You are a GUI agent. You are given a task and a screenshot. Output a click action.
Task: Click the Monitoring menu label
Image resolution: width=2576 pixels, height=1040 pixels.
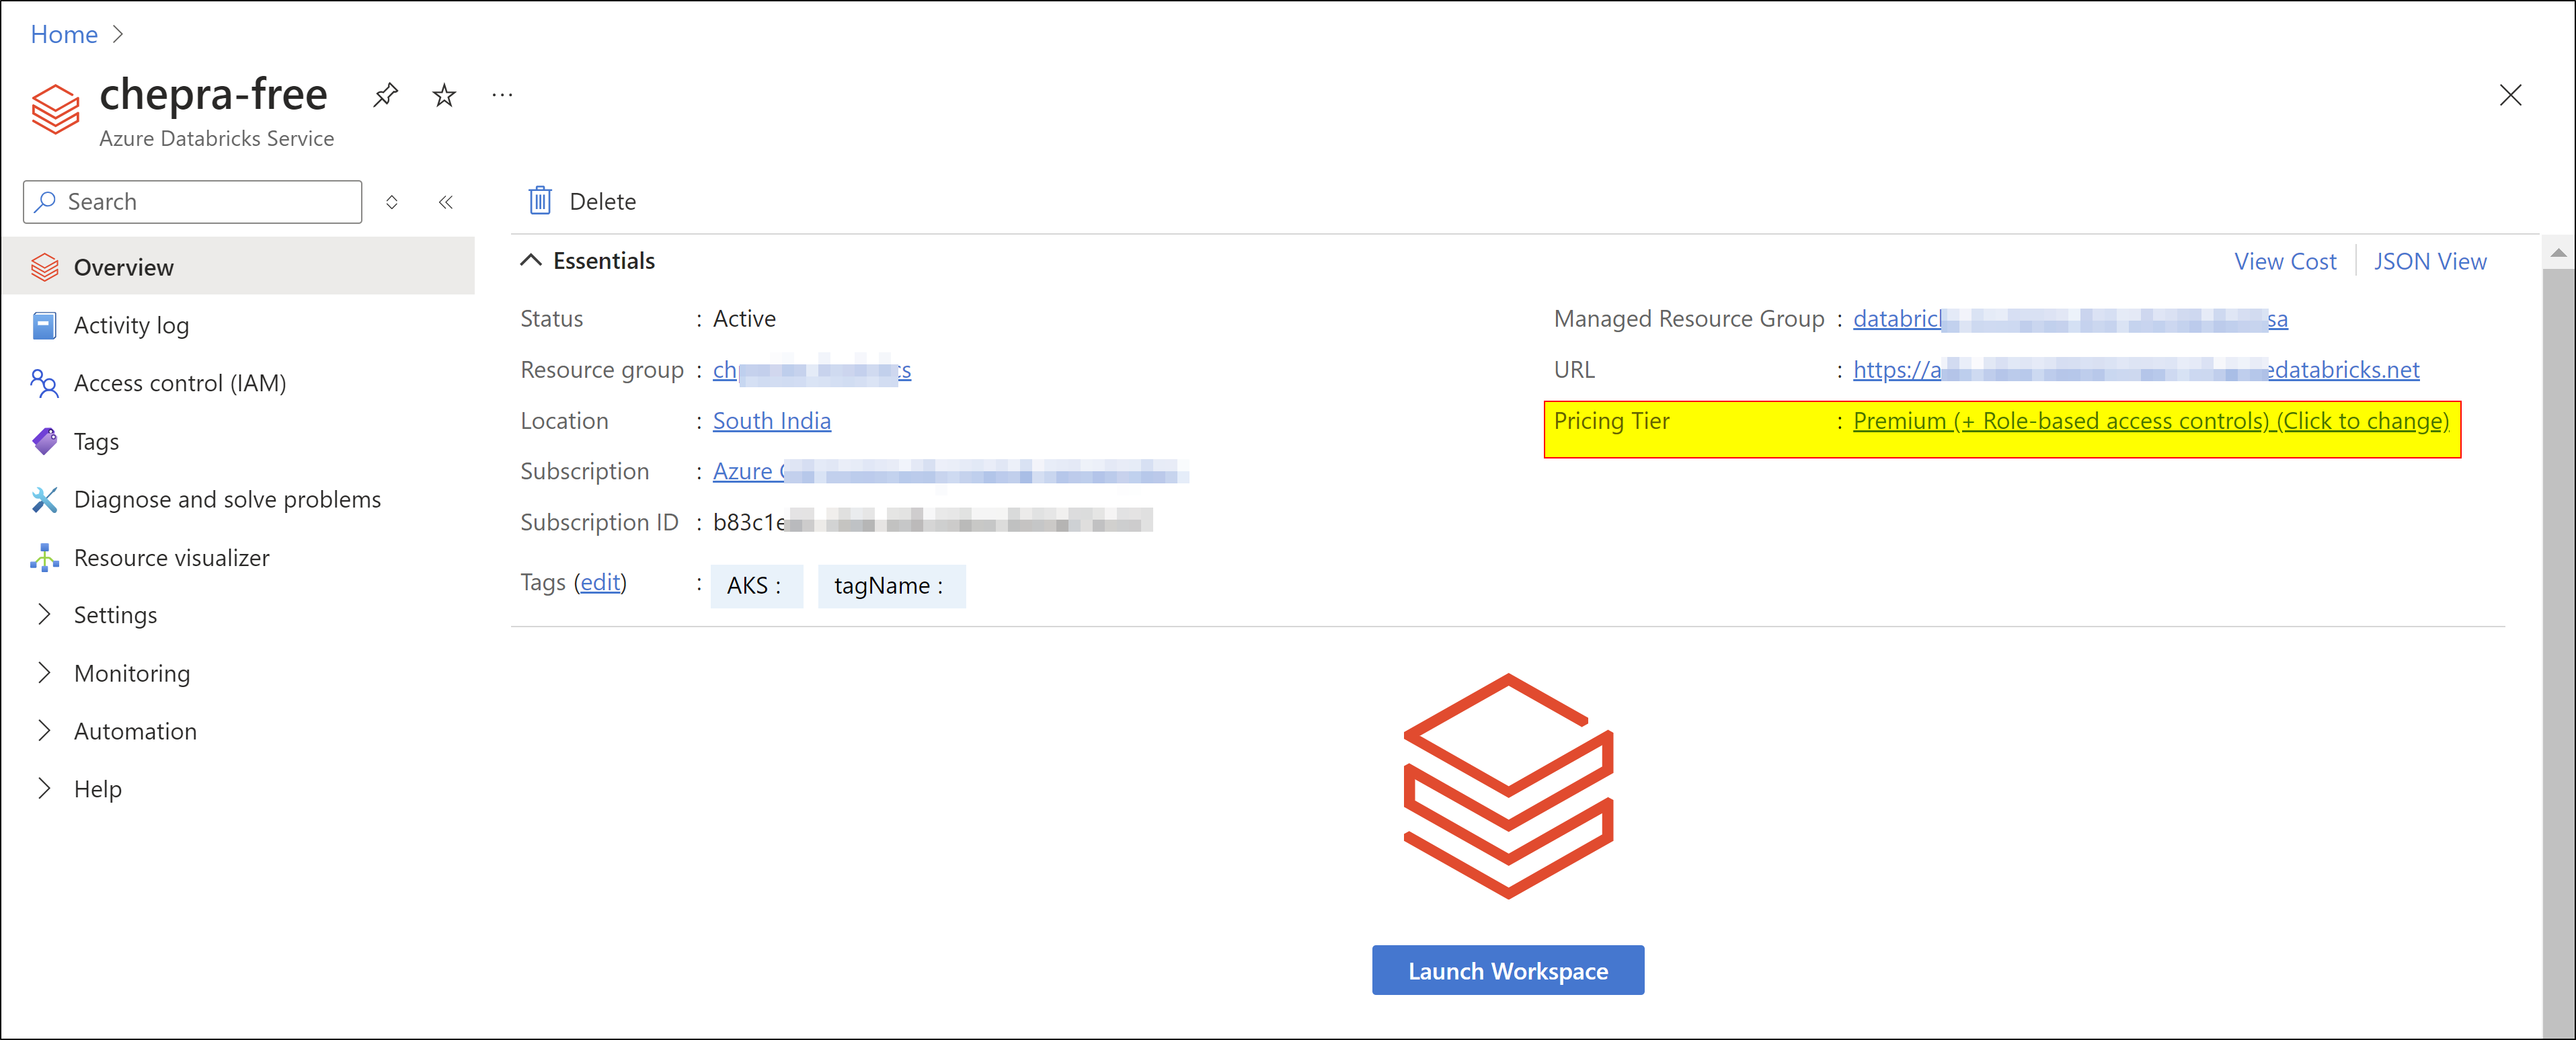pos(132,673)
